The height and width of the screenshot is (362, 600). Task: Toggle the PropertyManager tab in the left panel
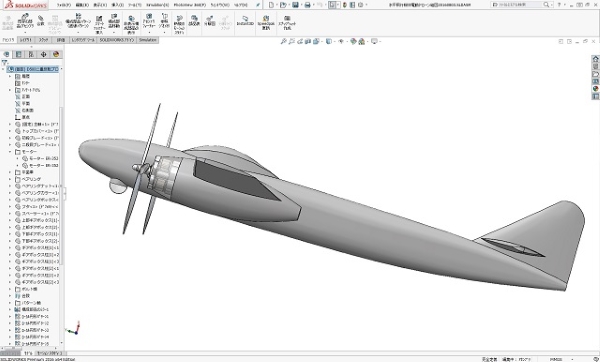click(x=18, y=54)
